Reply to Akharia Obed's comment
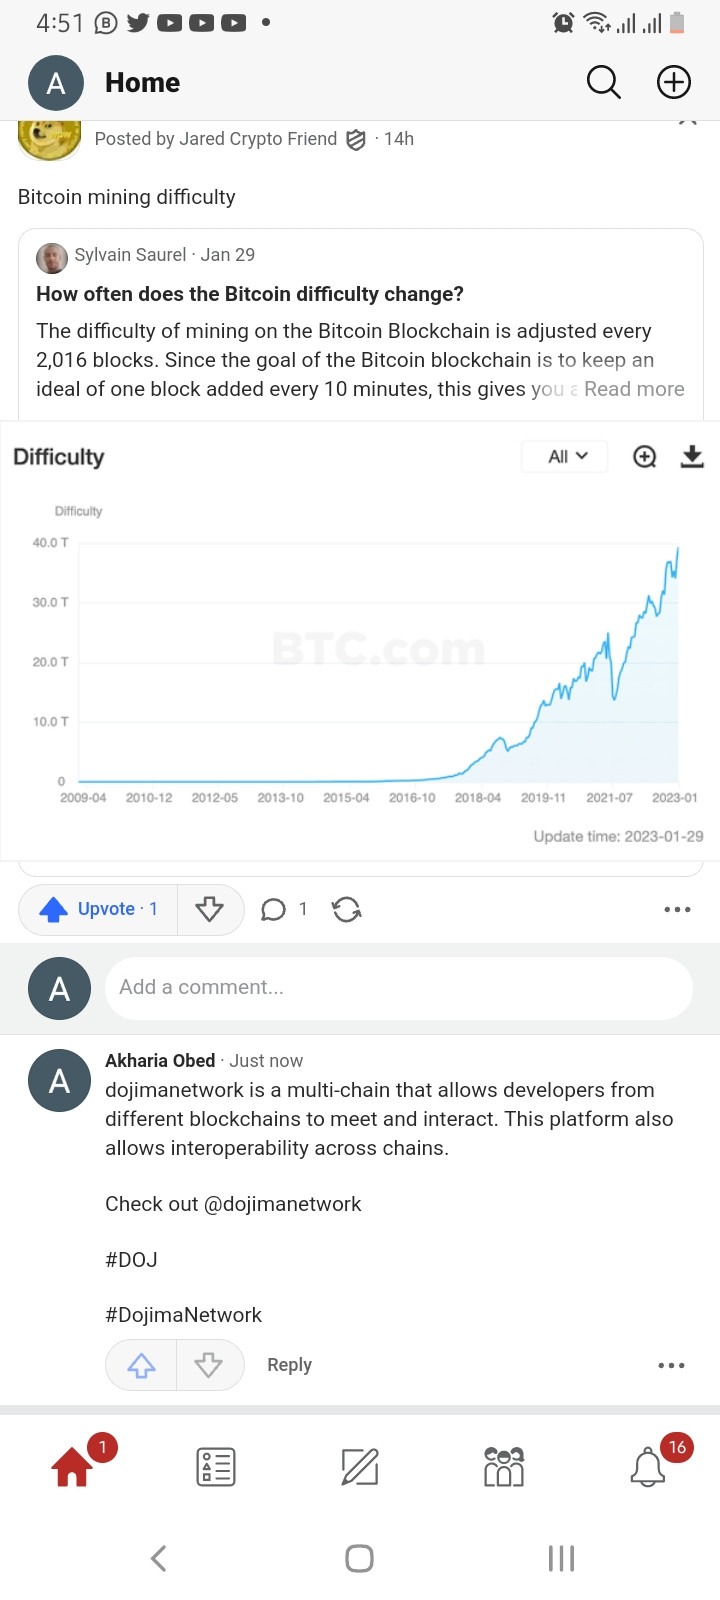Image resolution: width=720 pixels, height=1600 pixels. click(289, 1365)
